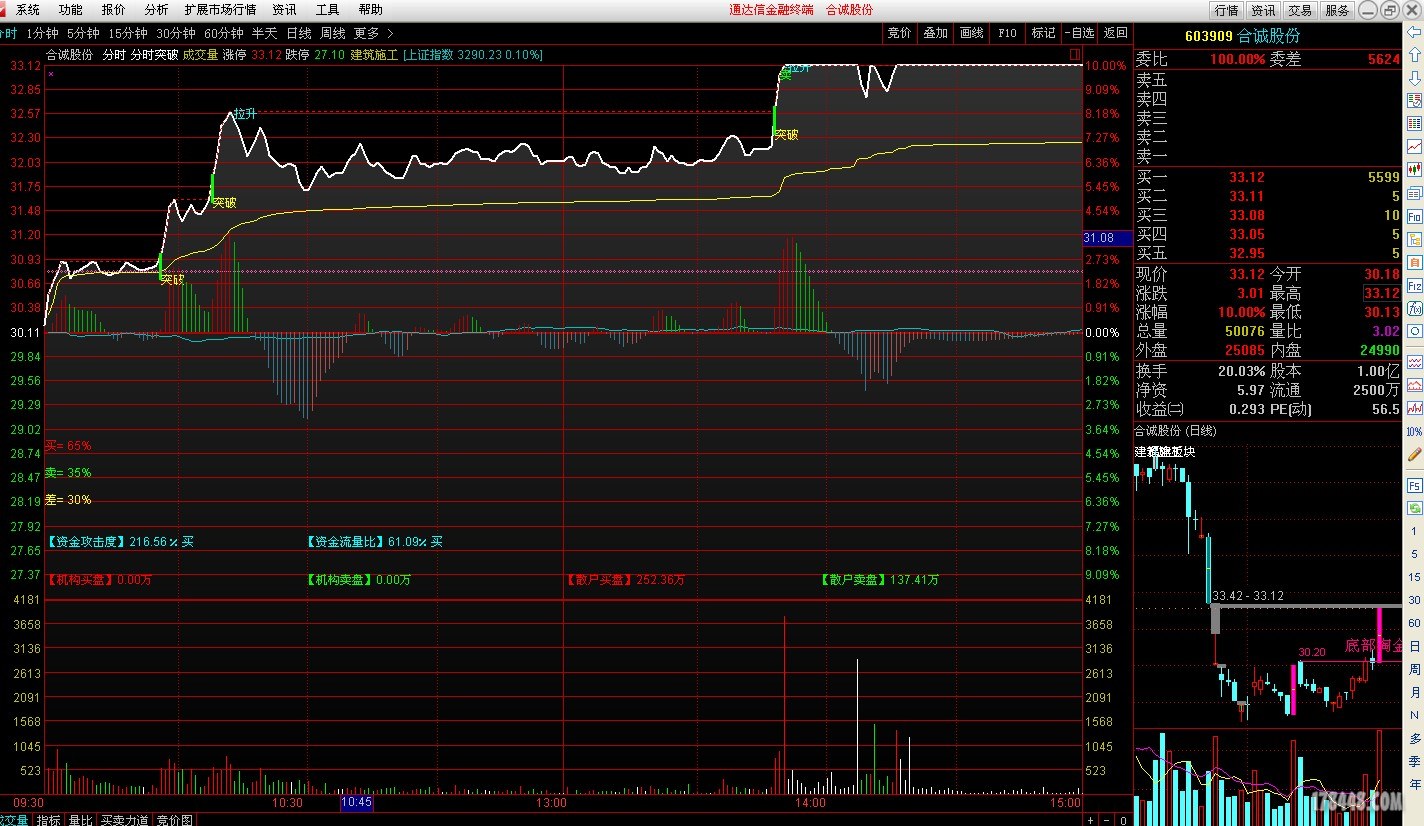Click the F12 trading icon in sidebar
Viewport: 1424px width, 826px height.
[x=1414, y=285]
